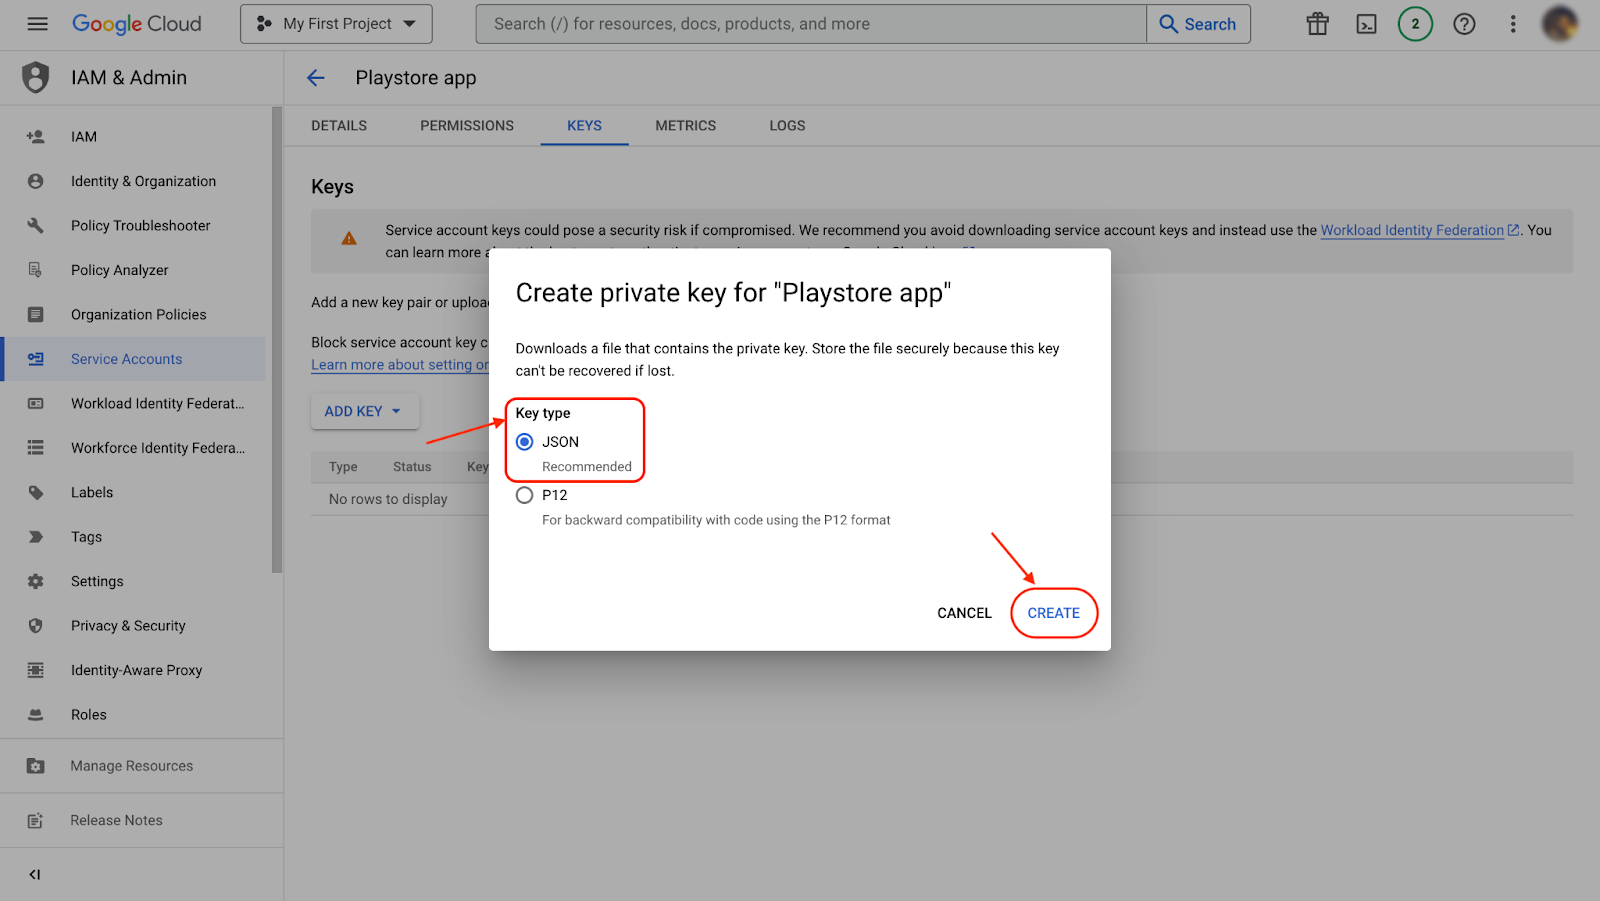The image size is (1600, 901).
Task: Switch to the METRICS tab
Action: [685, 126]
